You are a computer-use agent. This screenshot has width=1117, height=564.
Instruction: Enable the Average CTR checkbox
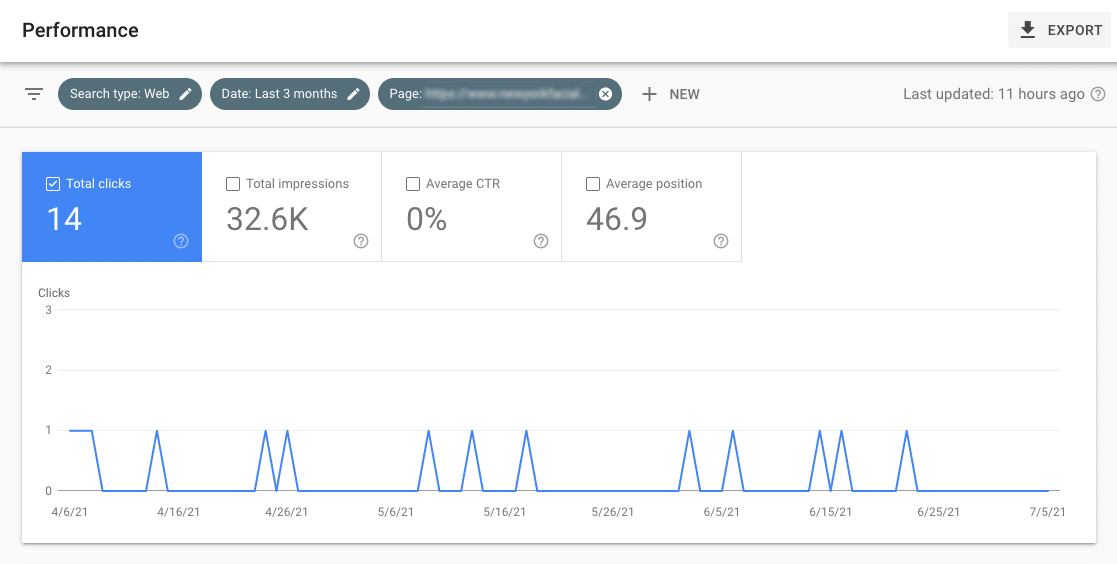(x=412, y=184)
